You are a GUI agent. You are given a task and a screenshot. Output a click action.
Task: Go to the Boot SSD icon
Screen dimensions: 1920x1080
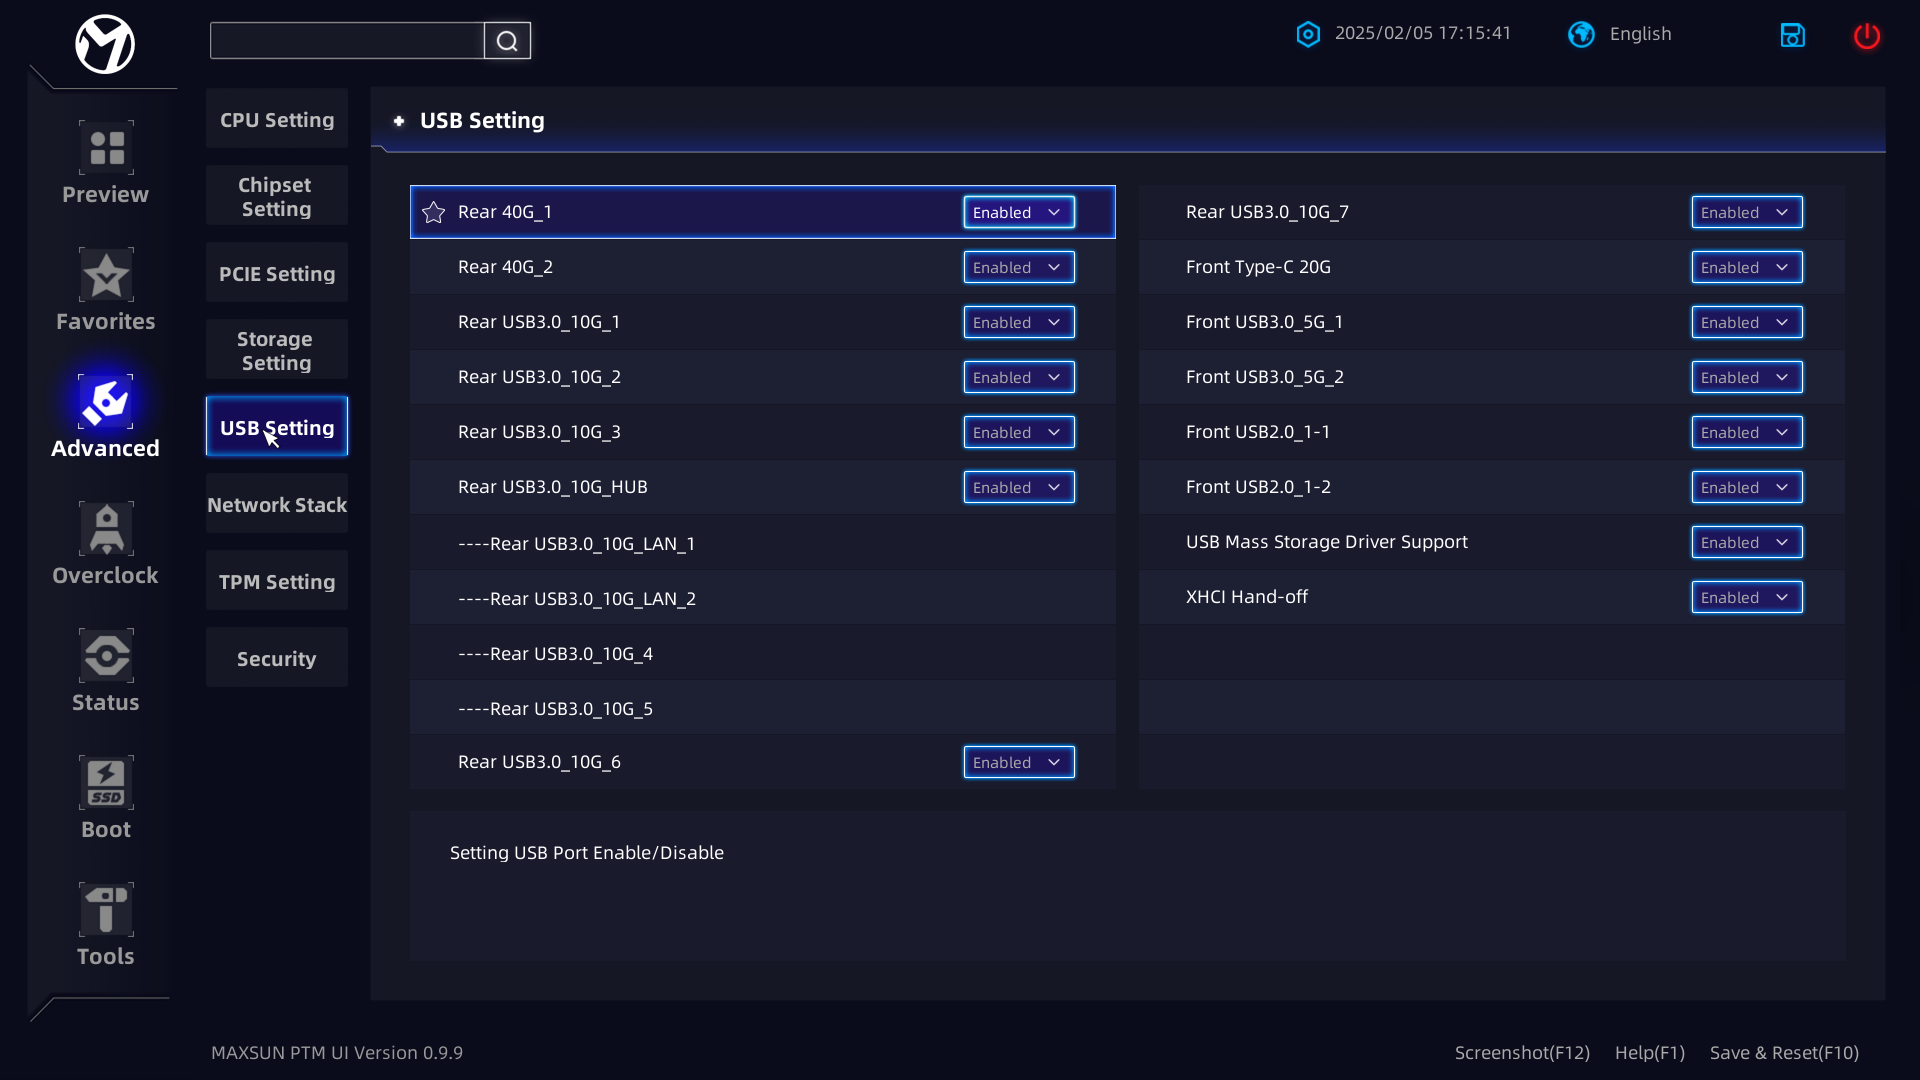tap(106, 783)
